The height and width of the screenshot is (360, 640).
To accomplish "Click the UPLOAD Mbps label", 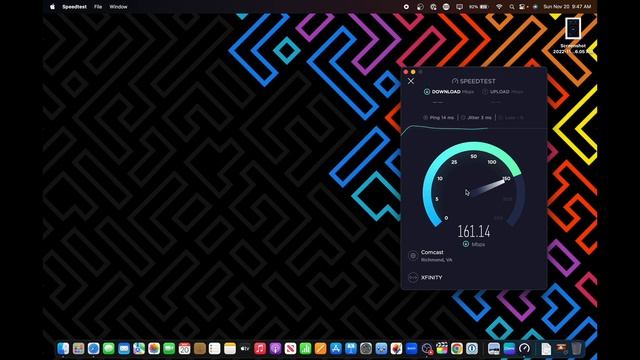I will click(x=506, y=92).
